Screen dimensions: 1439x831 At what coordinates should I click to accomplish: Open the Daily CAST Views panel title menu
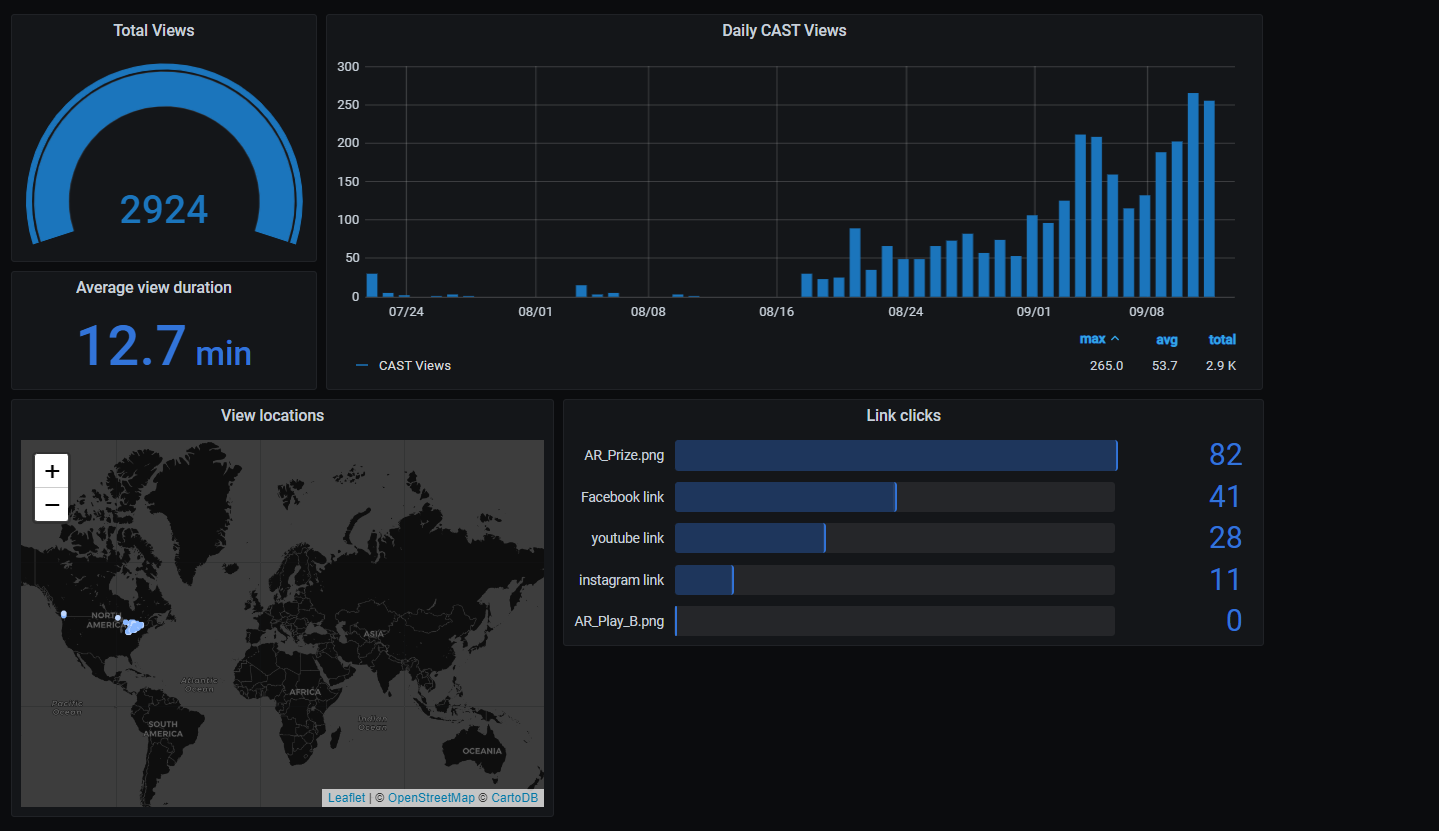pyautogui.click(x=784, y=31)
